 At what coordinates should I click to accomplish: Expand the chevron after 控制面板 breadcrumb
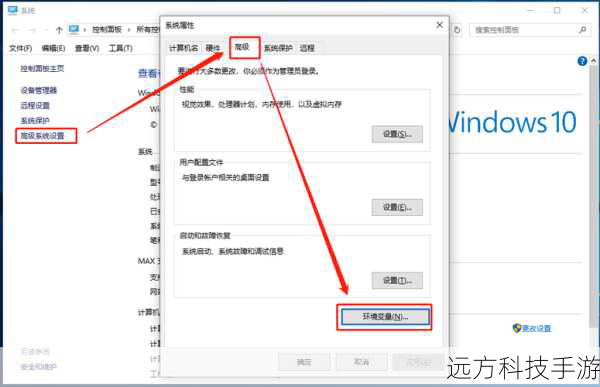coord(129,29)
